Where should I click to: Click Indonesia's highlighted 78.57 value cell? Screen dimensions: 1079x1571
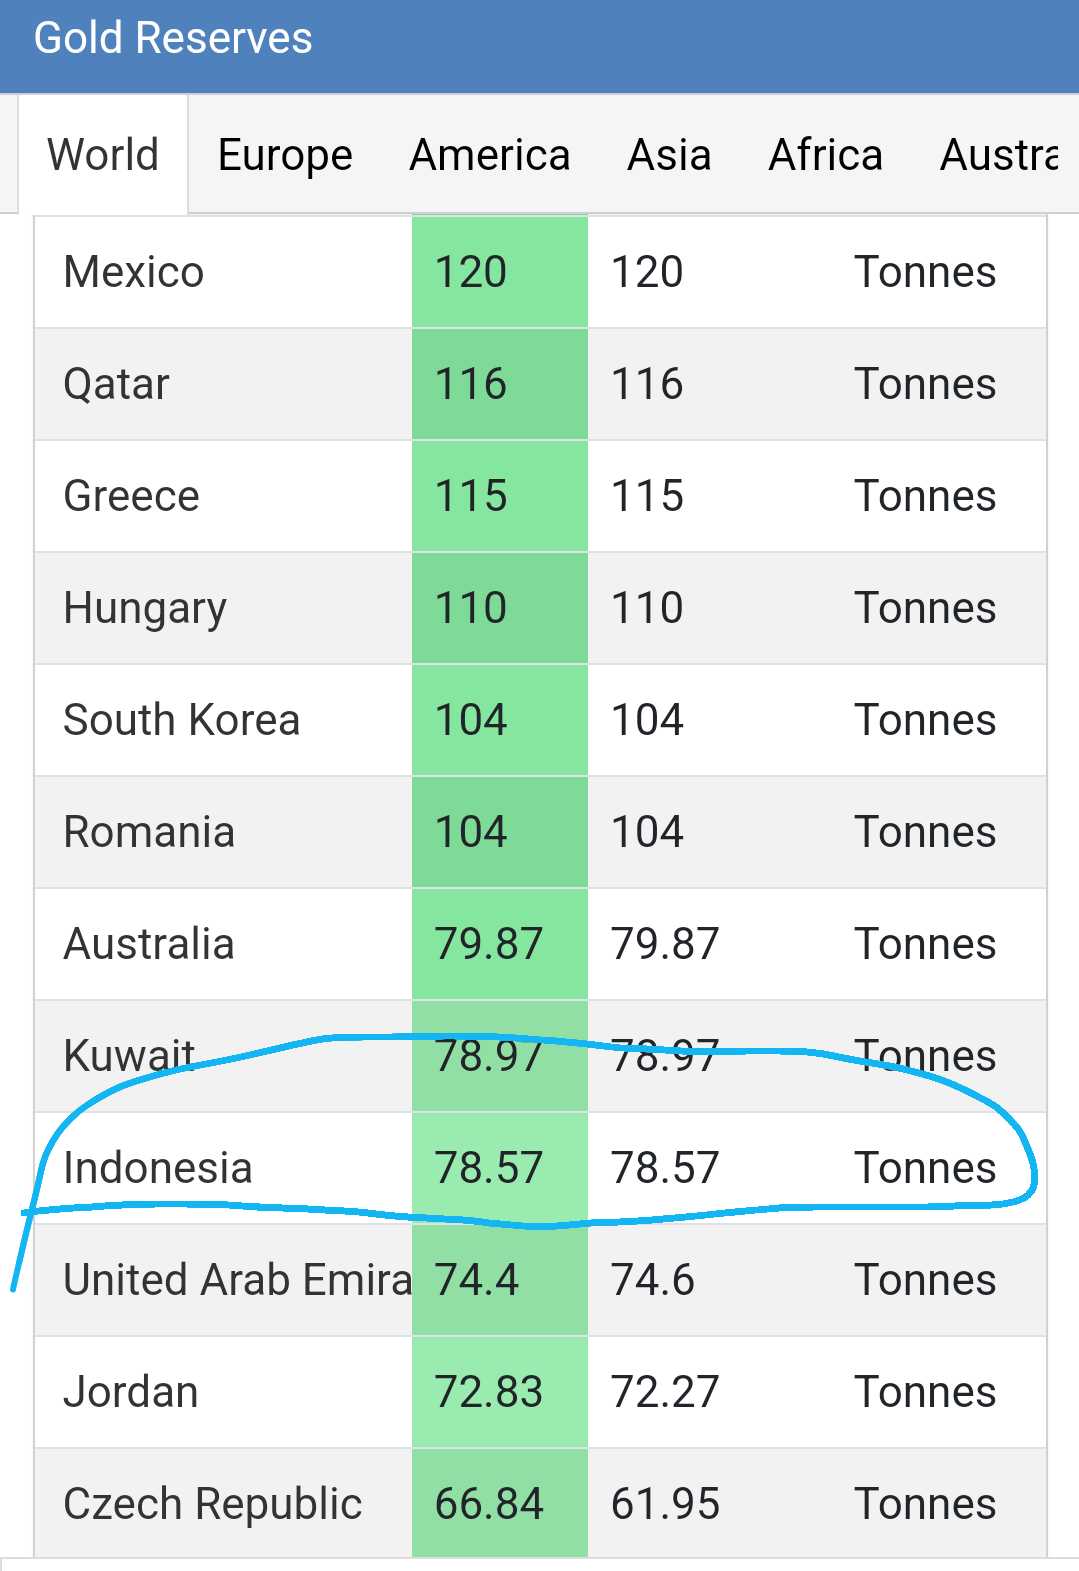click(x=489, y=1168)
